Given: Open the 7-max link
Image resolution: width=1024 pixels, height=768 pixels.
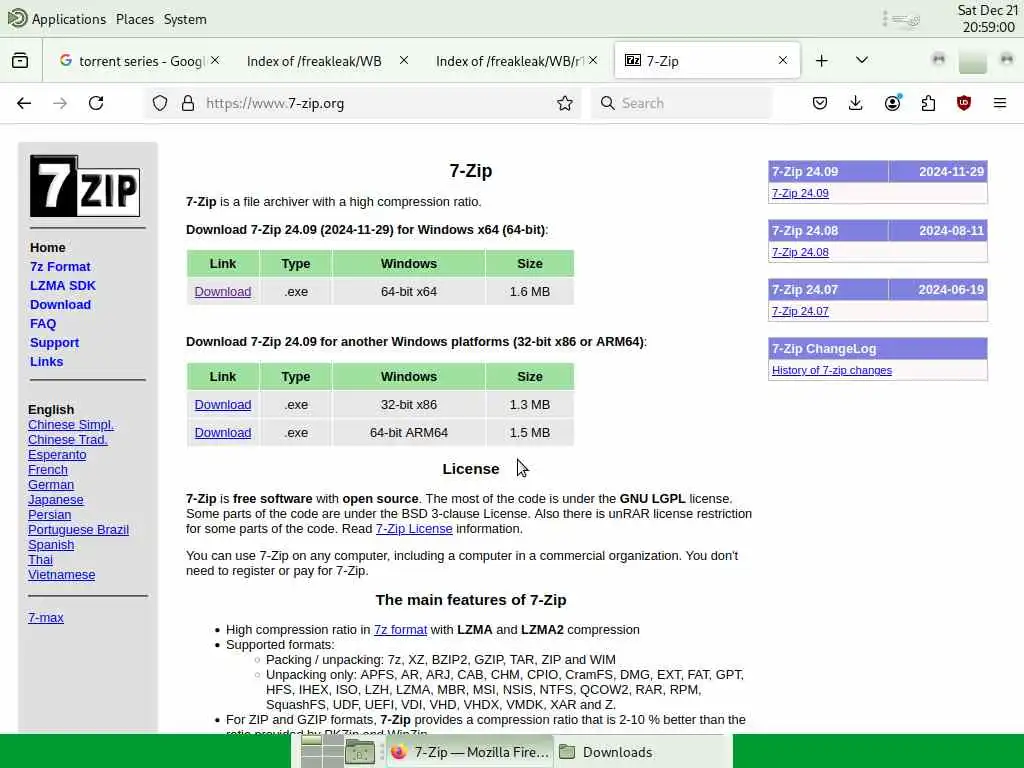Looking at the screenshot, I should tap(46, 617).
